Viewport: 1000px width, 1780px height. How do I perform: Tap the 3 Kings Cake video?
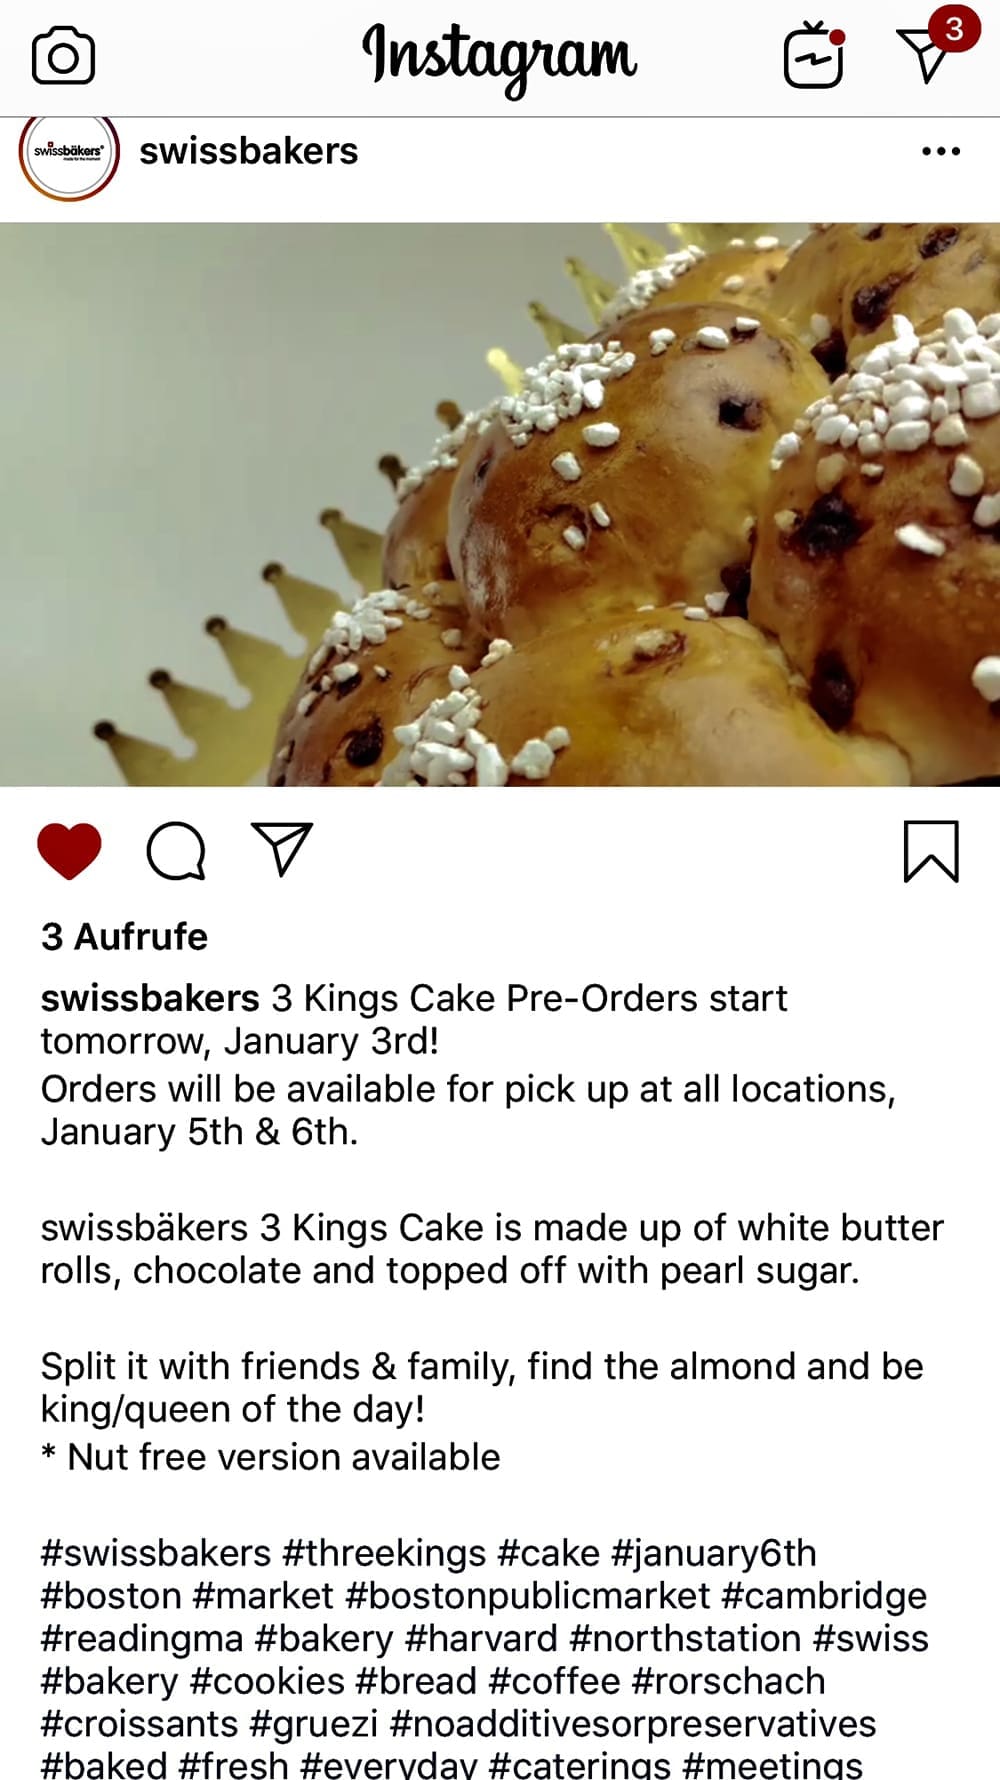click(500, 504)
